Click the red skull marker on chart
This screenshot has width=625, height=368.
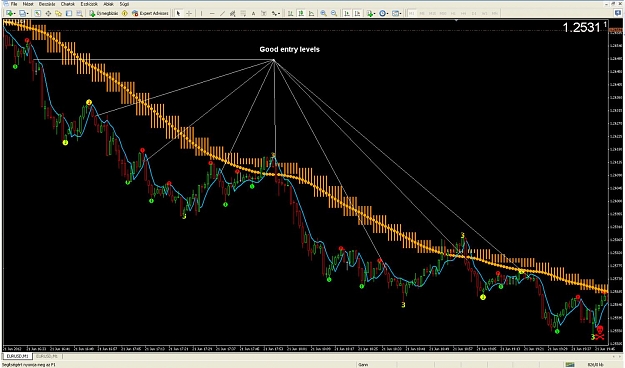click(599, 333)
